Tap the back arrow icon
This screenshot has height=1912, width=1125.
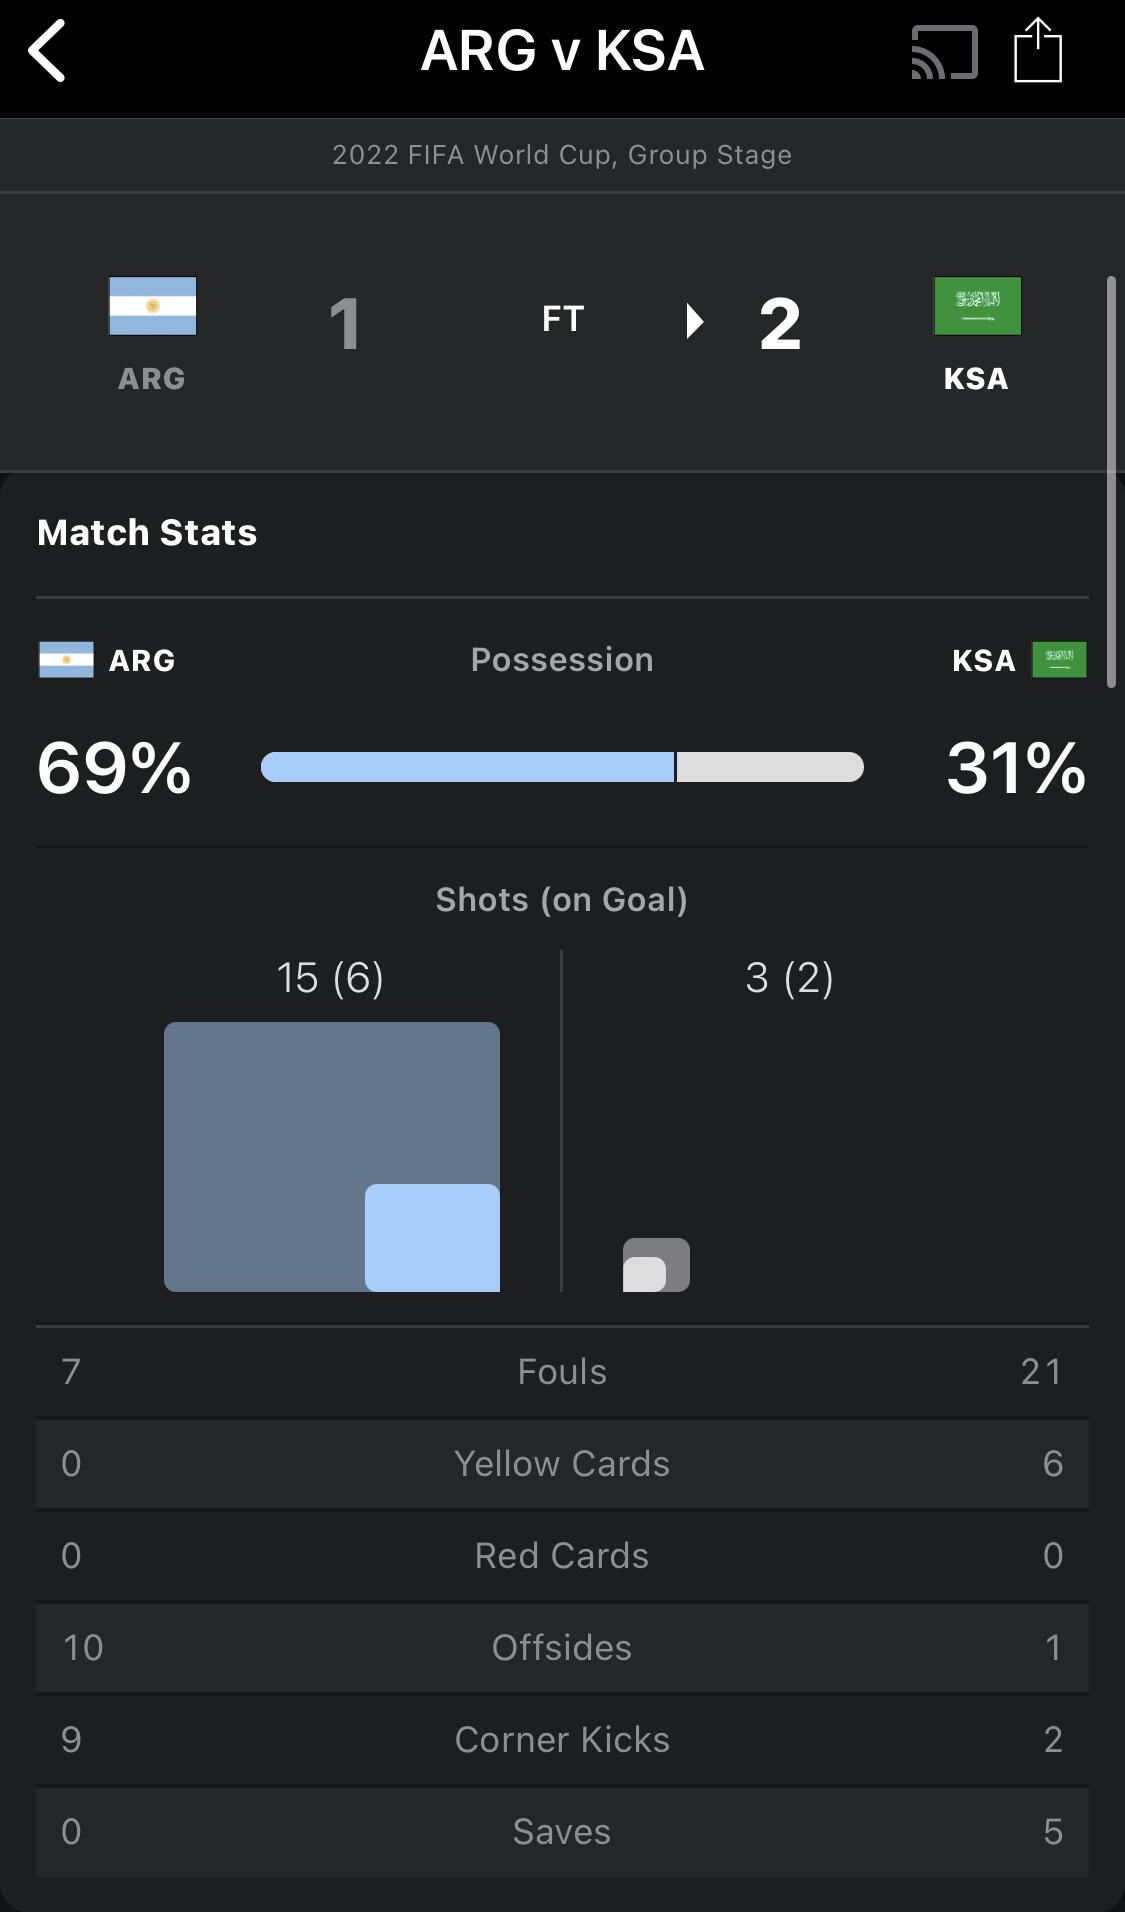click(x=47, y=51)
